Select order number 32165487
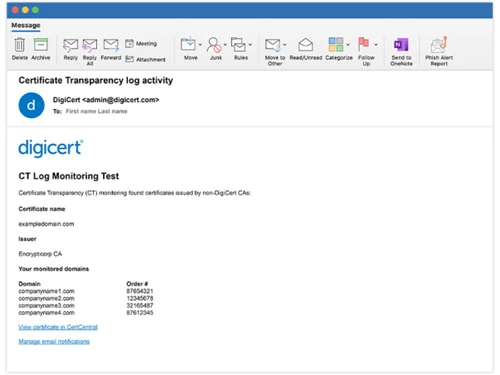Image resolution: width=500 pixels, height=375 pixels. (140, 306)
